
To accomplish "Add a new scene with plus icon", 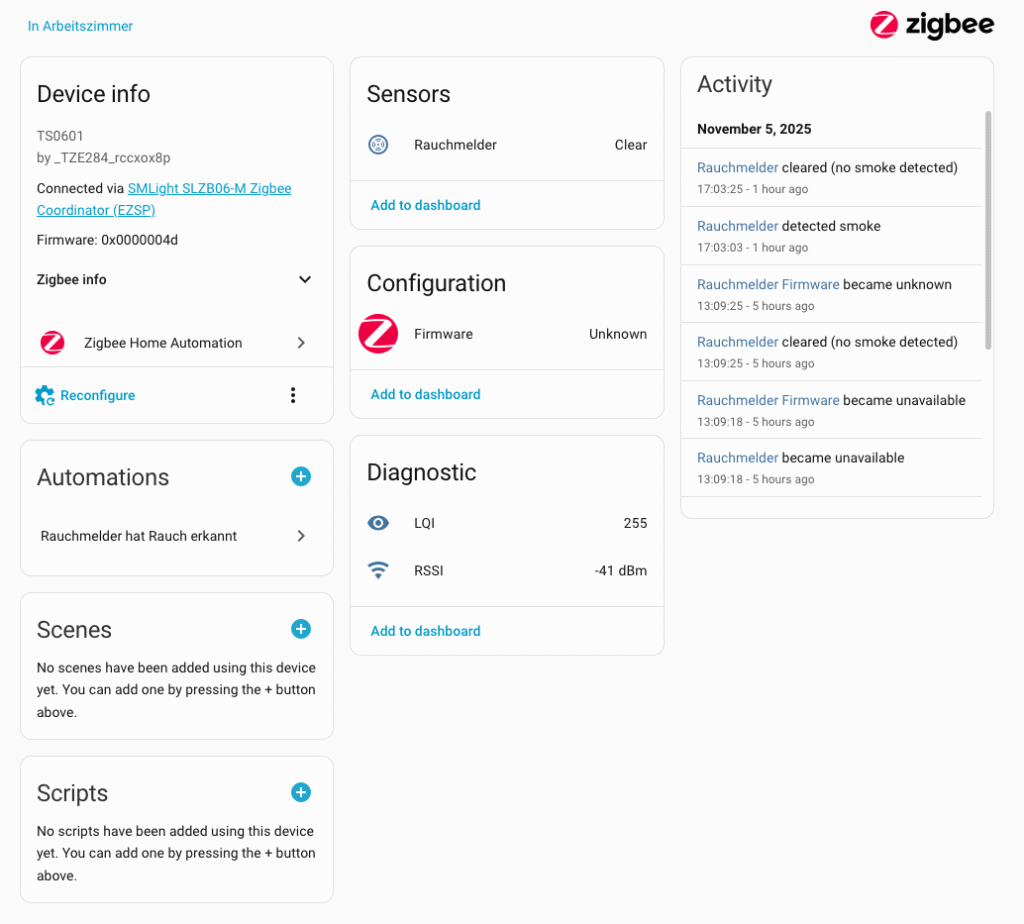I will pyautogui.click(x=301, y=629).
